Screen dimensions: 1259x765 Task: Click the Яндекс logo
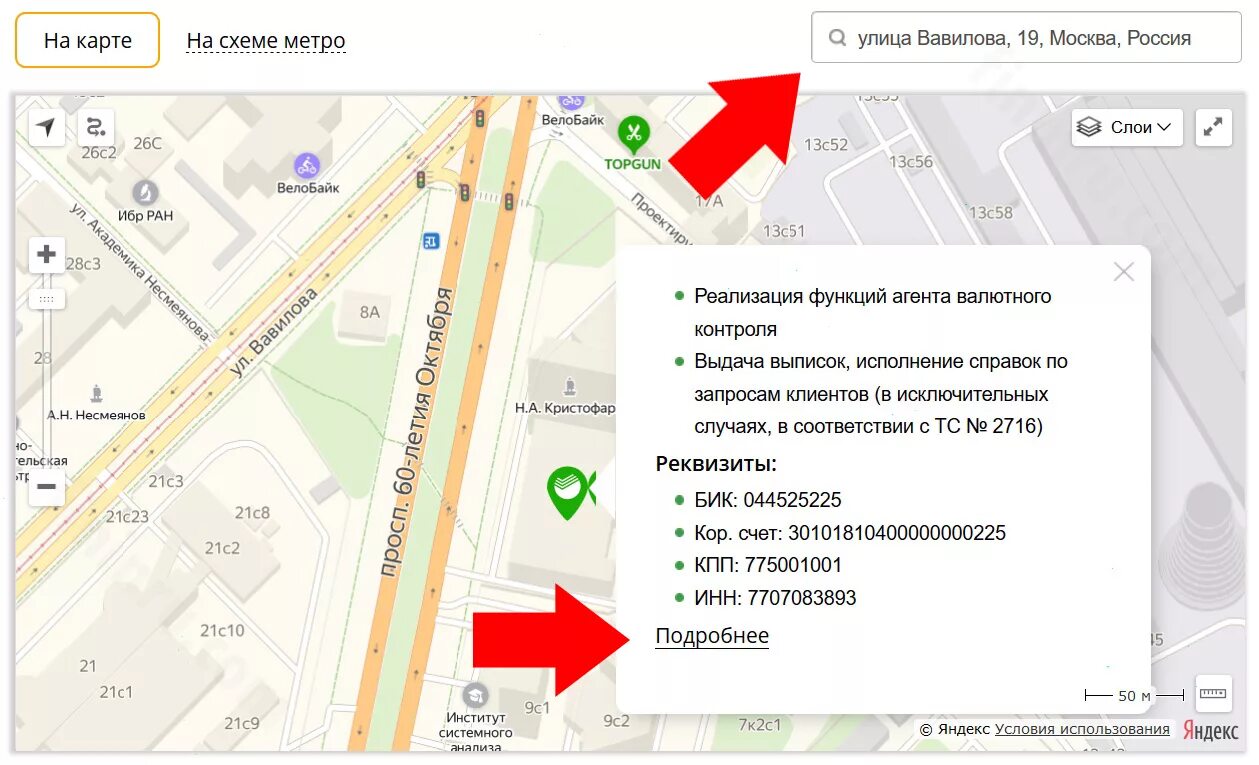(x=1211, y=730)
